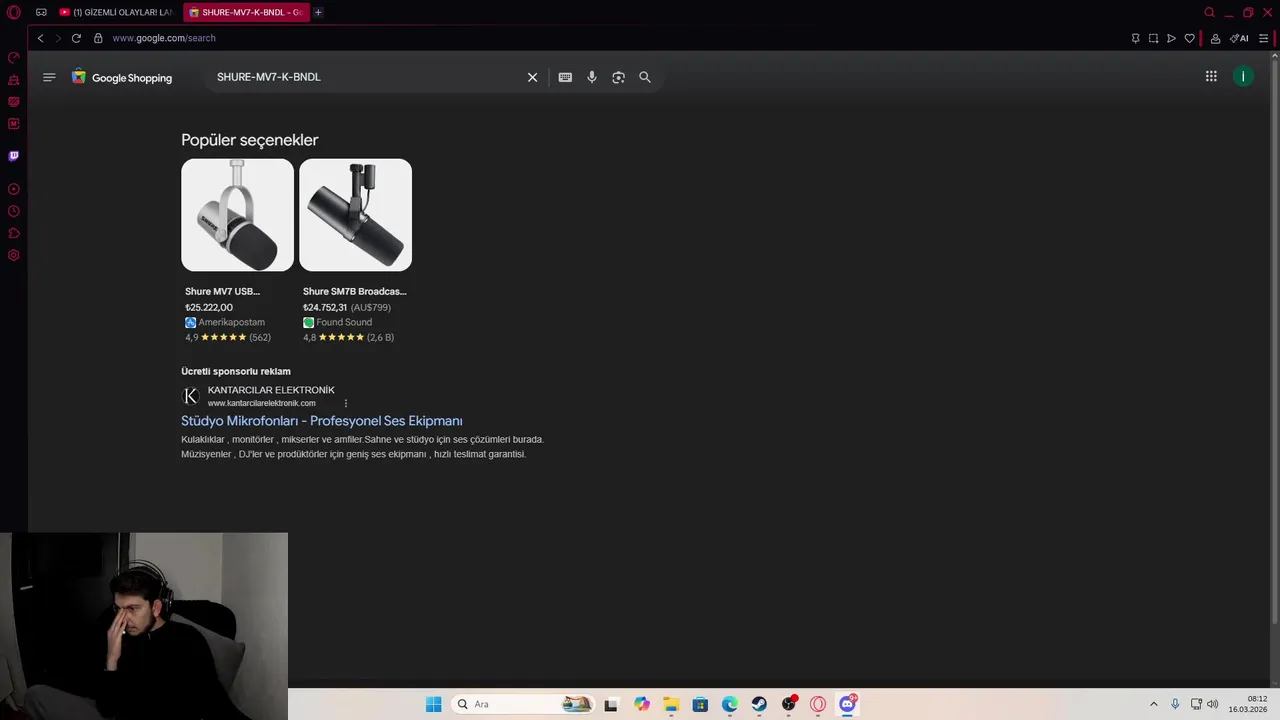Switch to the GİZEMLİ OLAYLAR YouTube tab
This screenshot has width=1280, height=720.
coord(116,12)
